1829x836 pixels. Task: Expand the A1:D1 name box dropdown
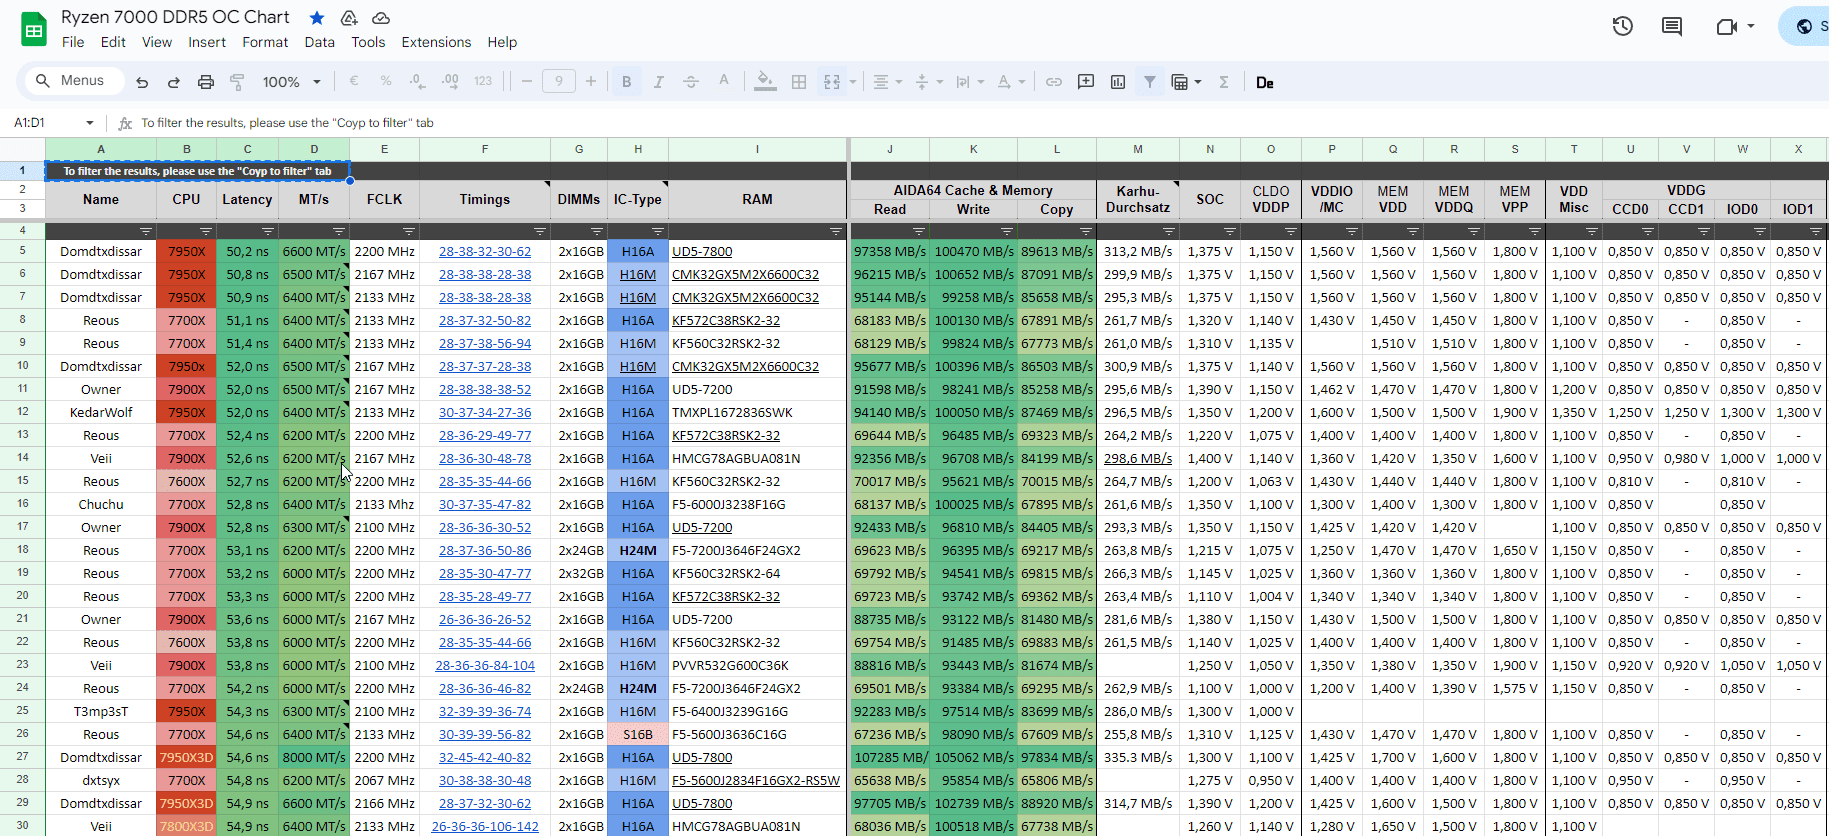90,123
